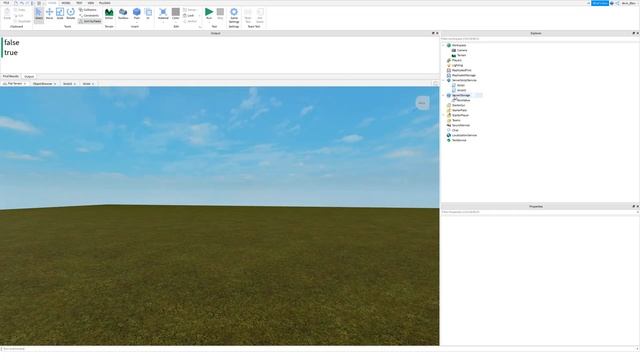Open the Toolbox panel

(x=123, y=14)
